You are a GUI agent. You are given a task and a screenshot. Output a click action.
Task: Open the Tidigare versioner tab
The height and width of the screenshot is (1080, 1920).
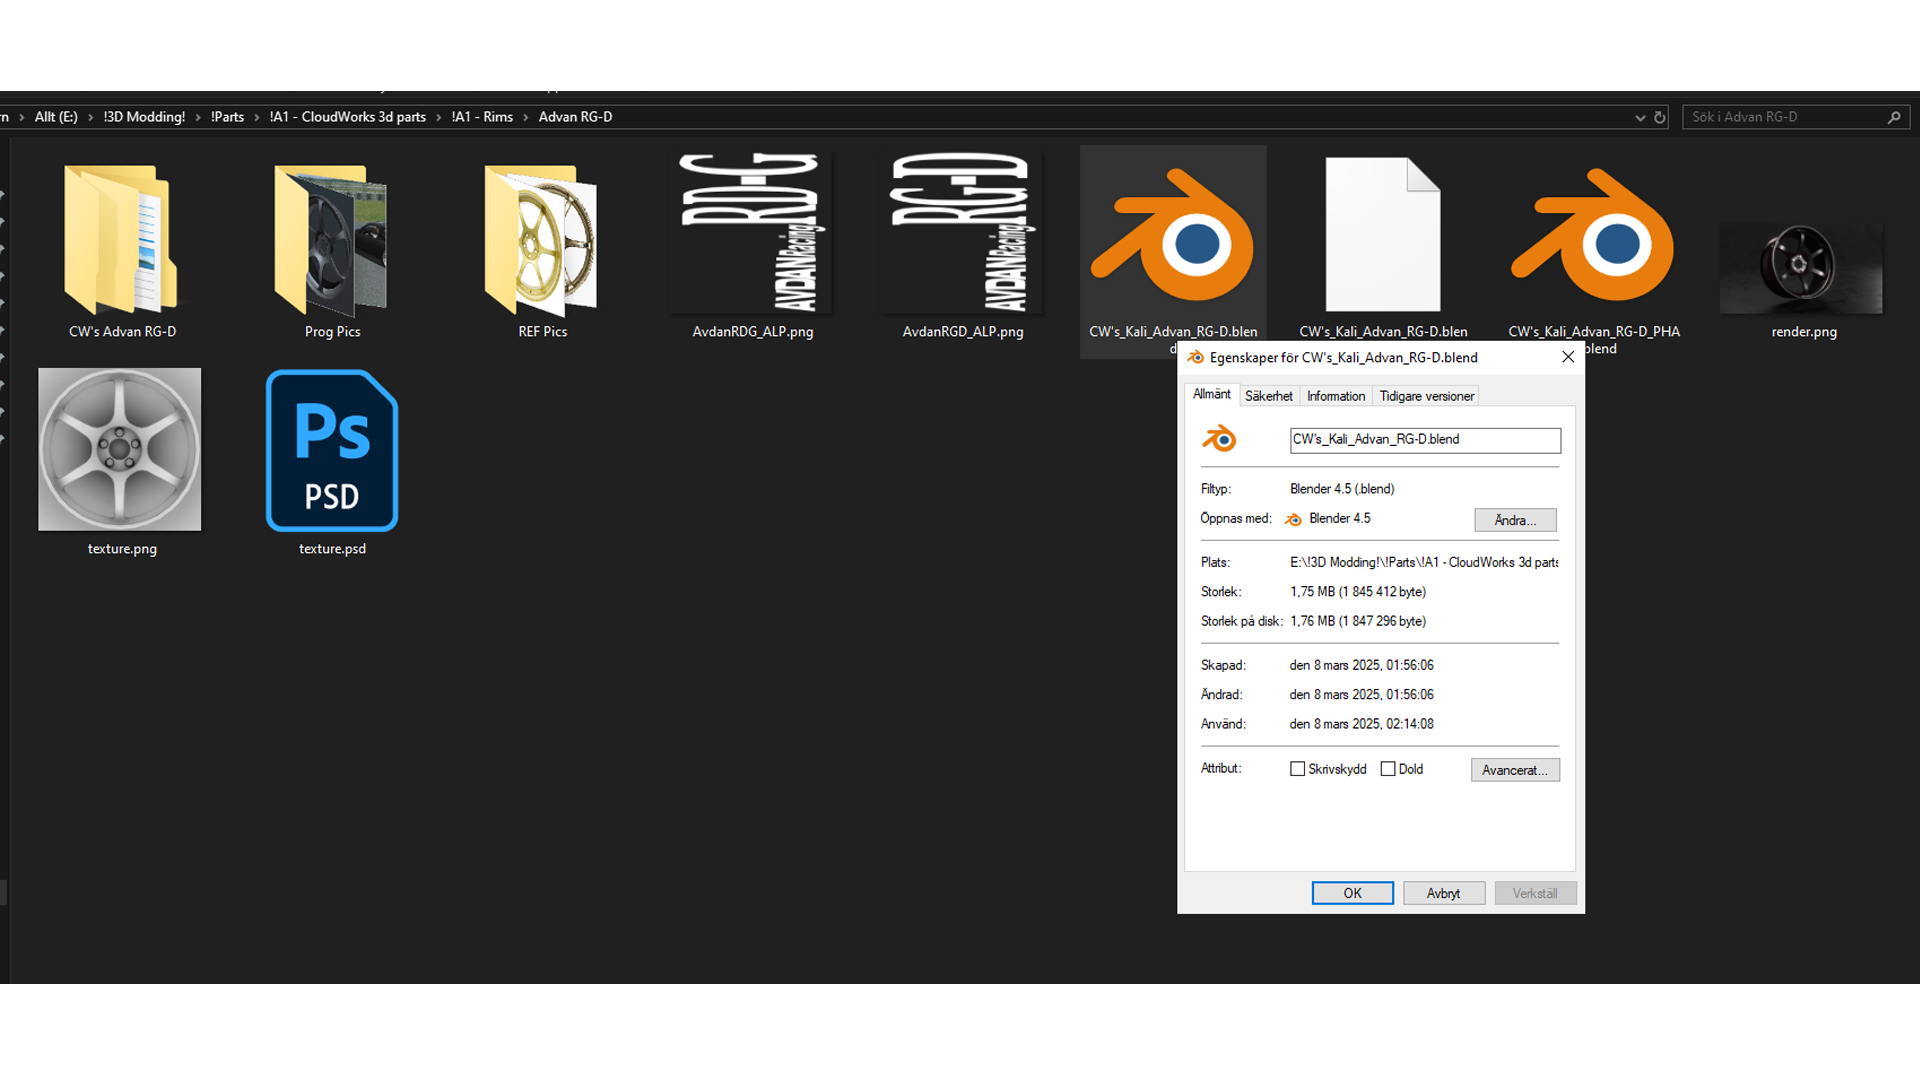pos(1426,396)
